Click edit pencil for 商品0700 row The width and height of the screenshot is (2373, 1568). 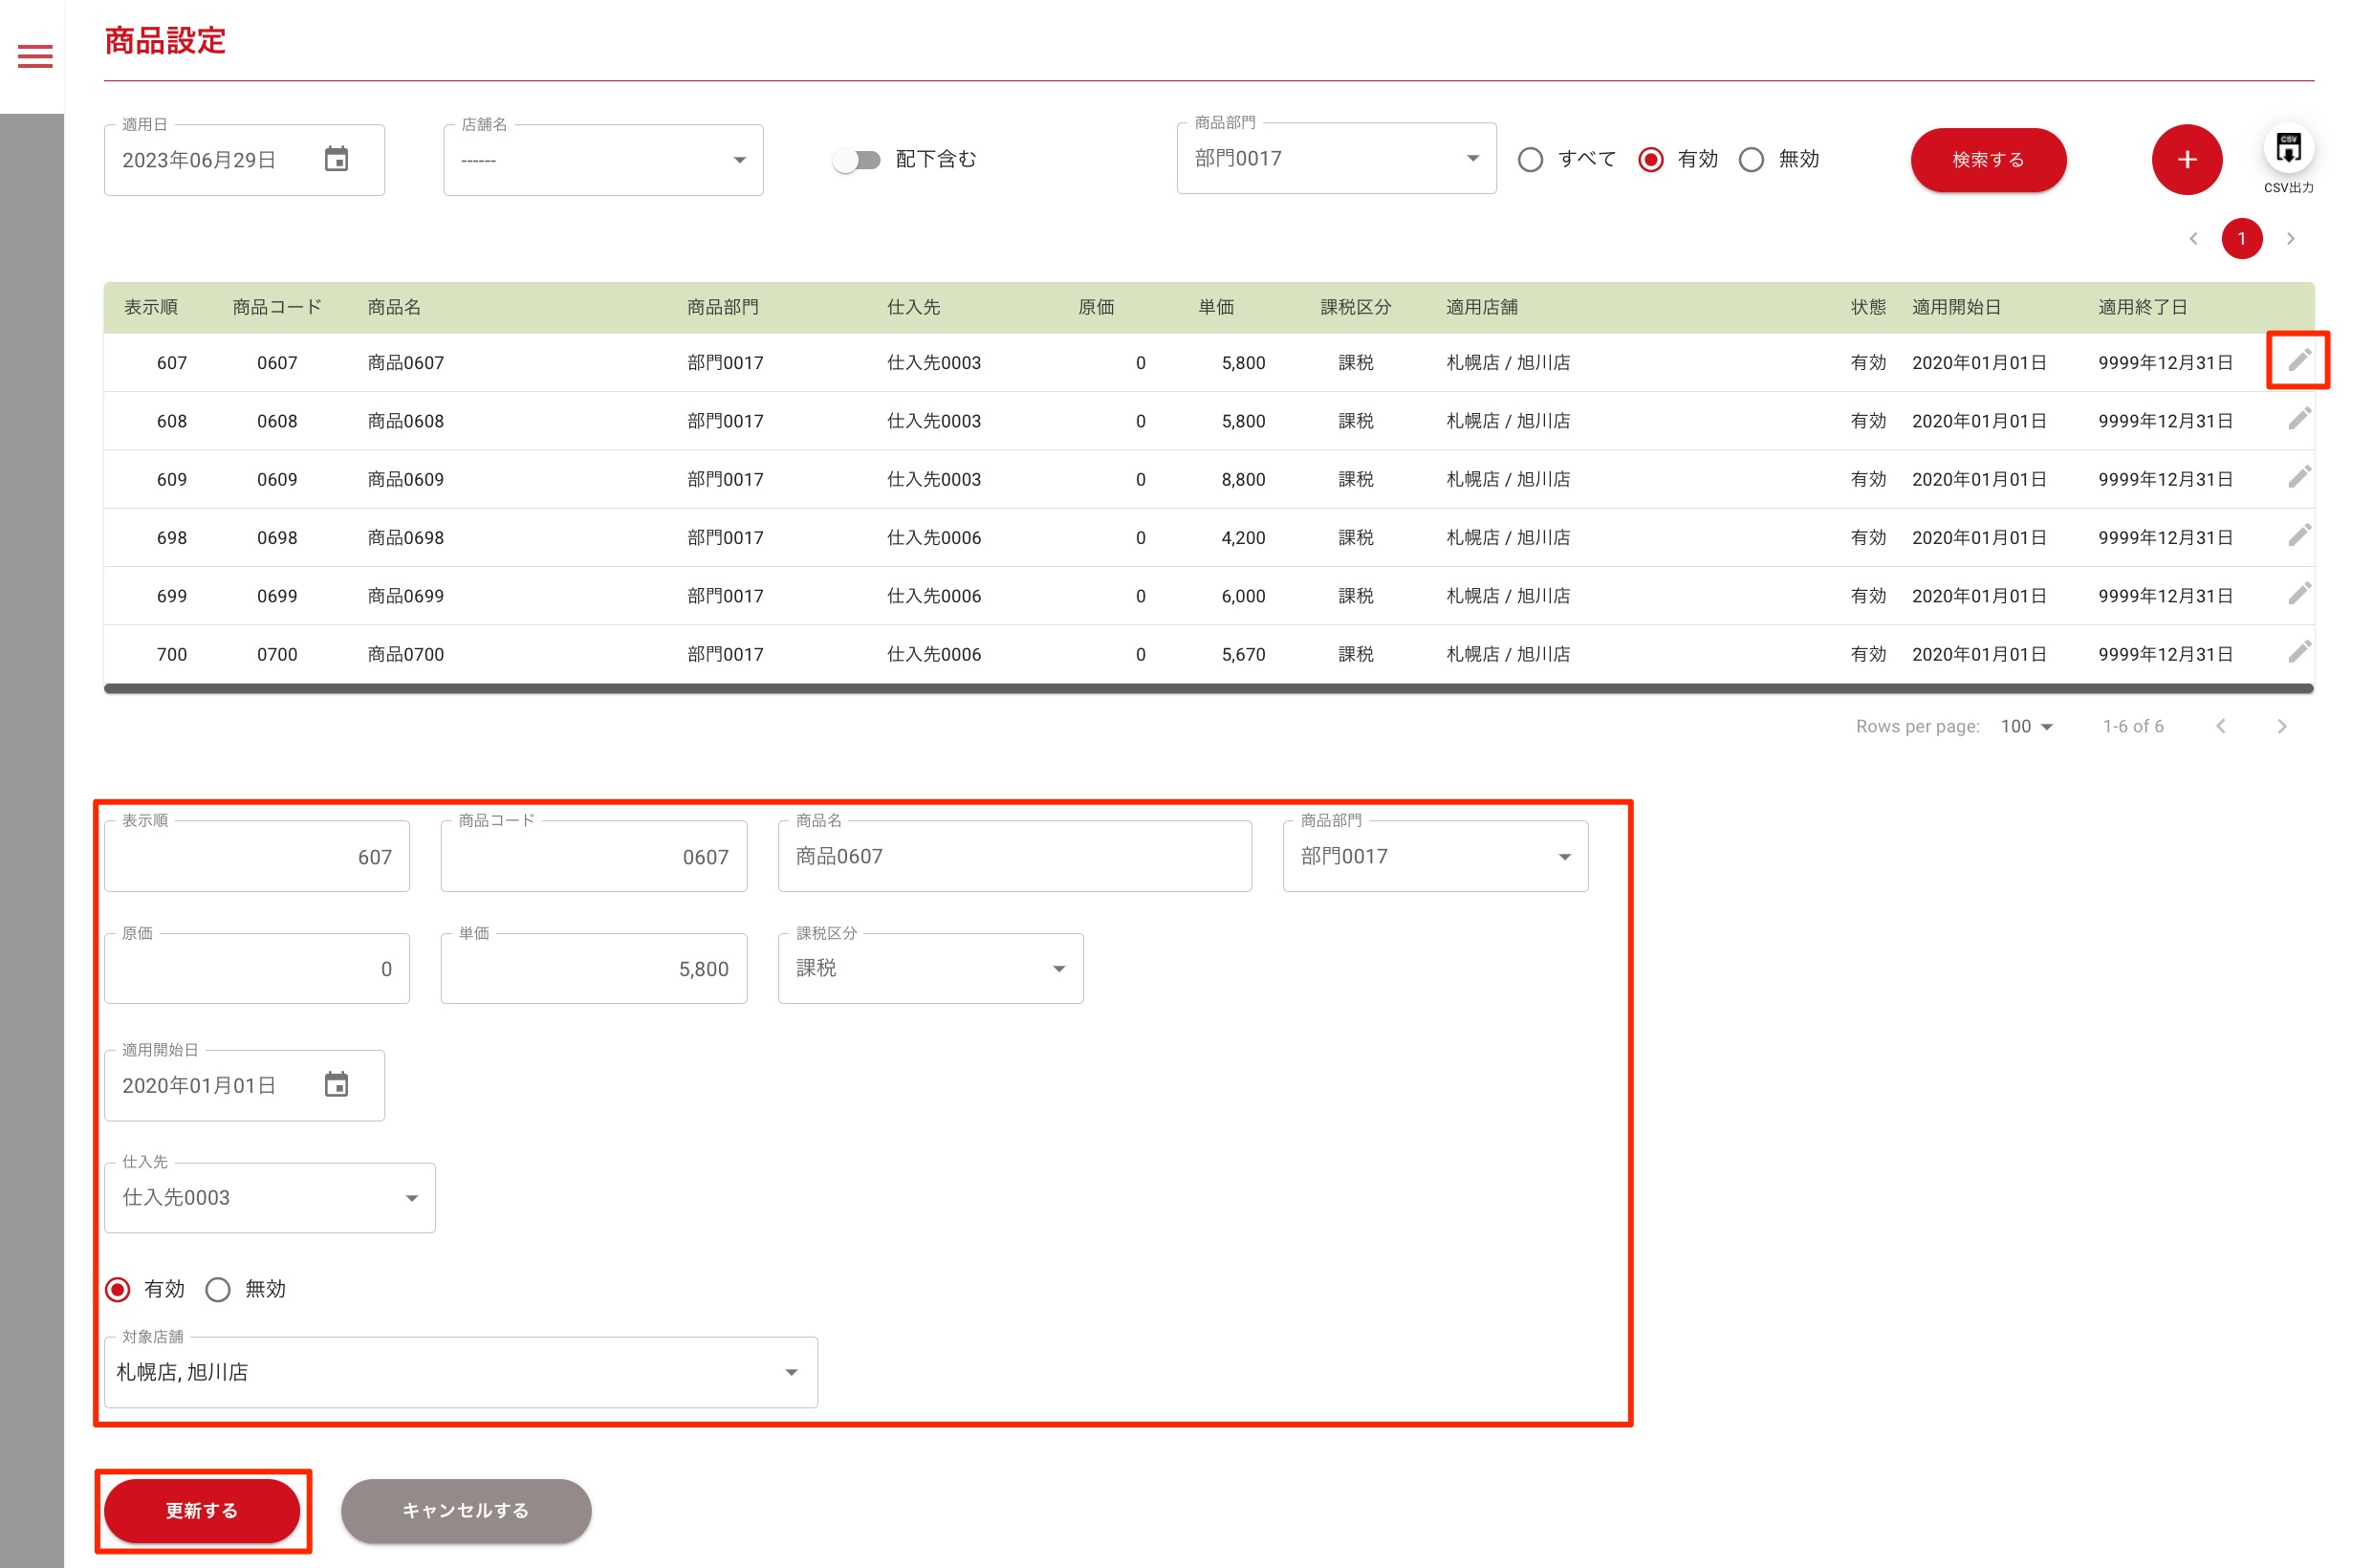[2298, 652]
